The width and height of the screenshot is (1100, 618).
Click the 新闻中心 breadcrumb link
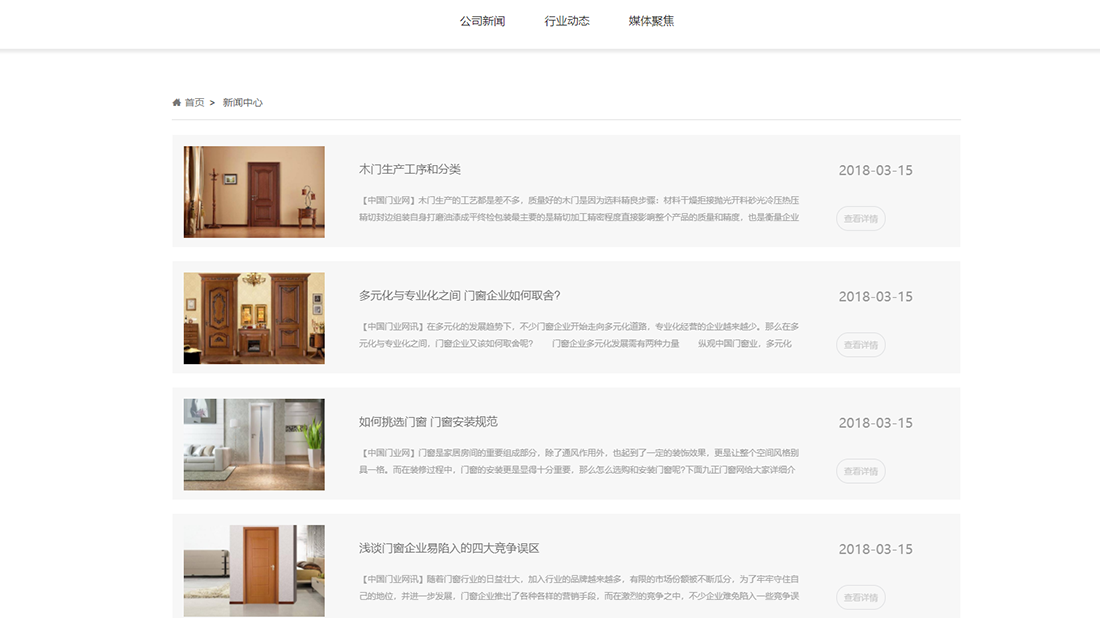244,101
